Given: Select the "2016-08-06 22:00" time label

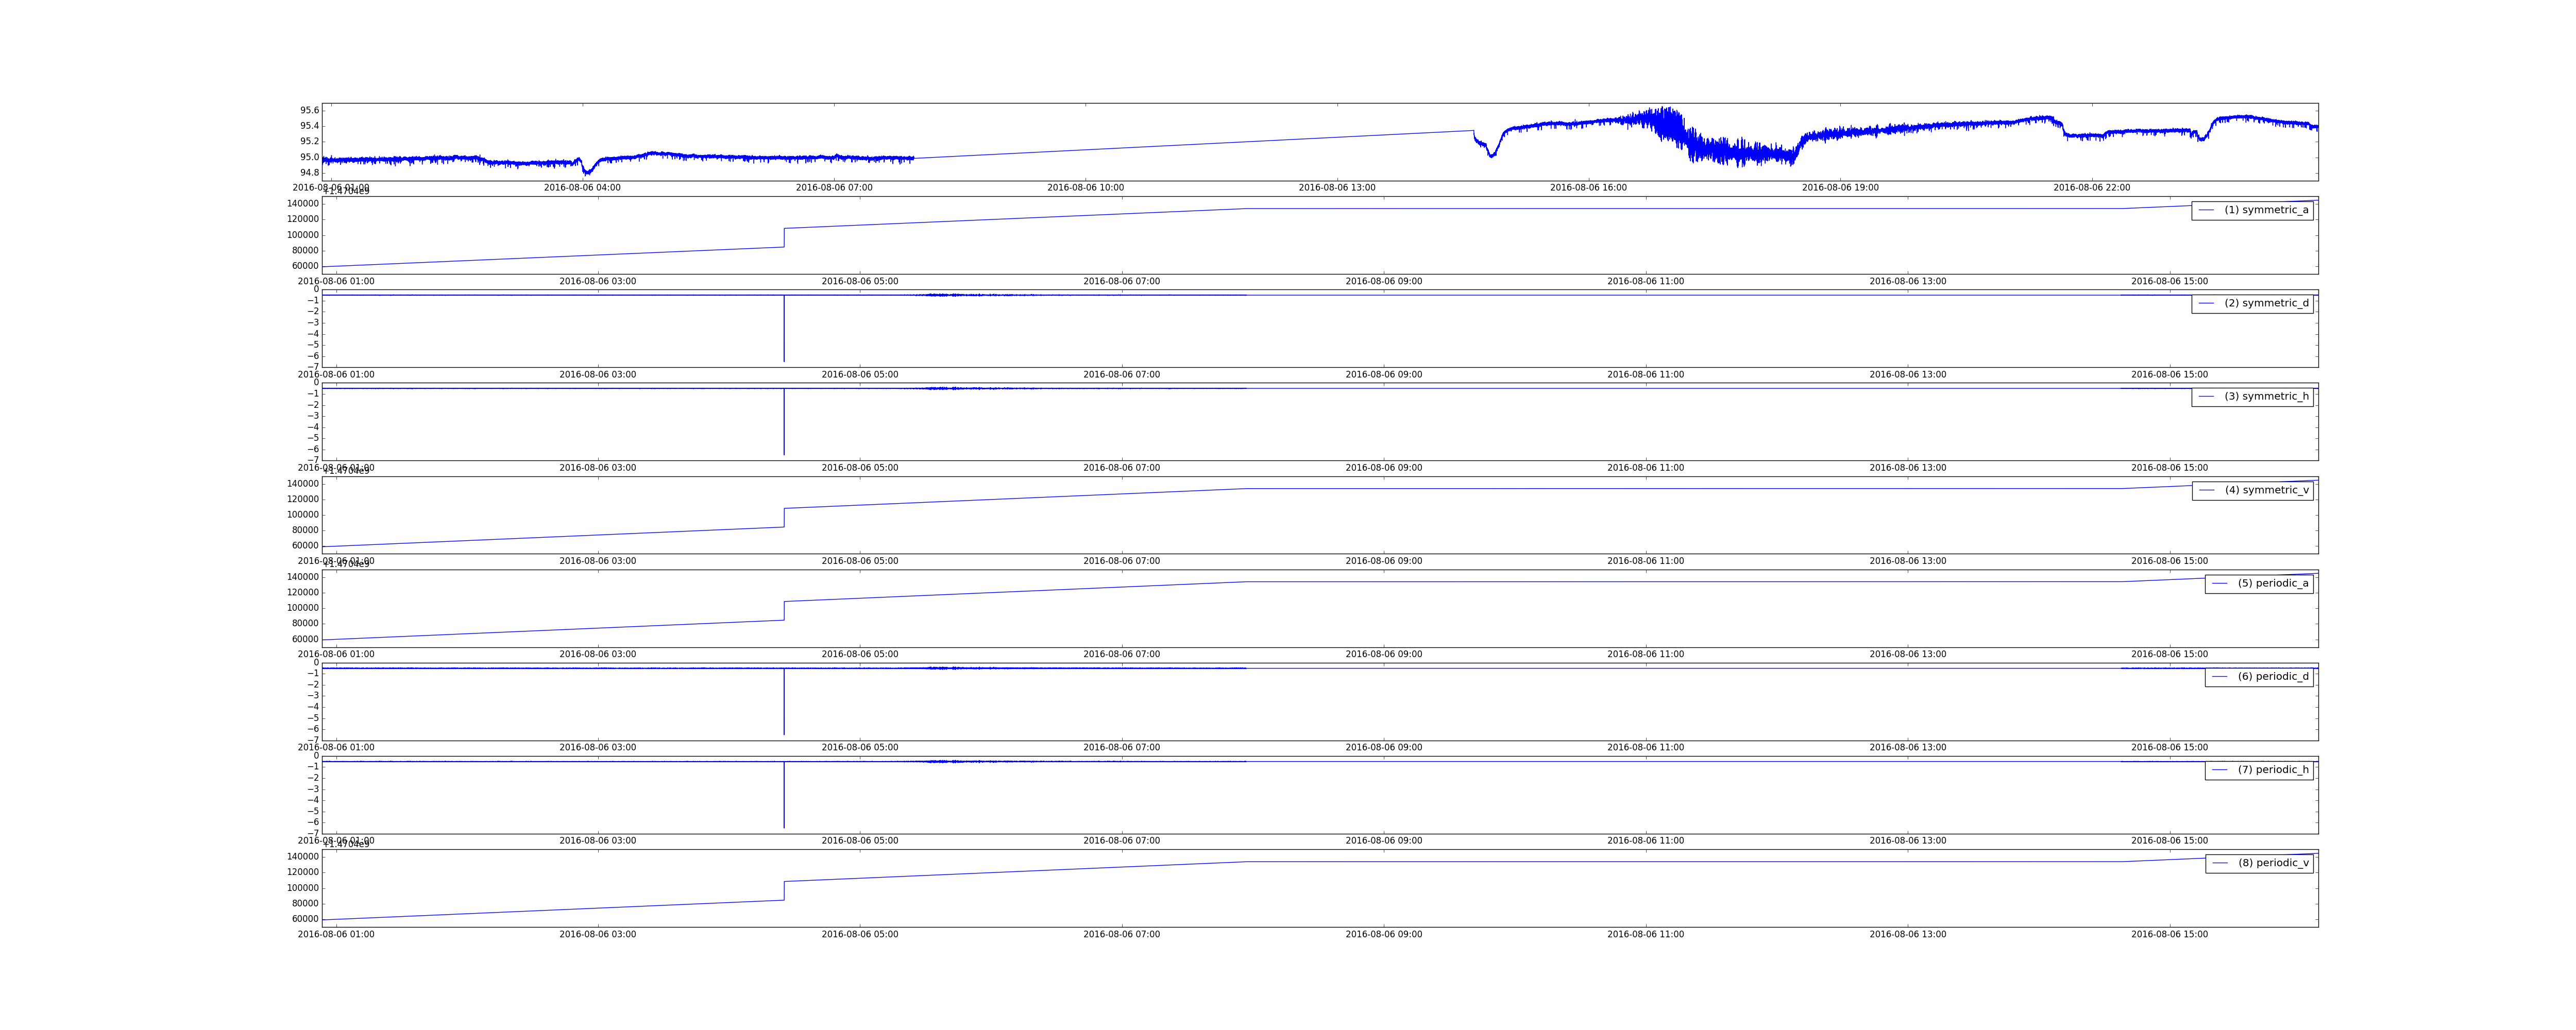Looking at the screenshot, I should tap(2092, 187).
